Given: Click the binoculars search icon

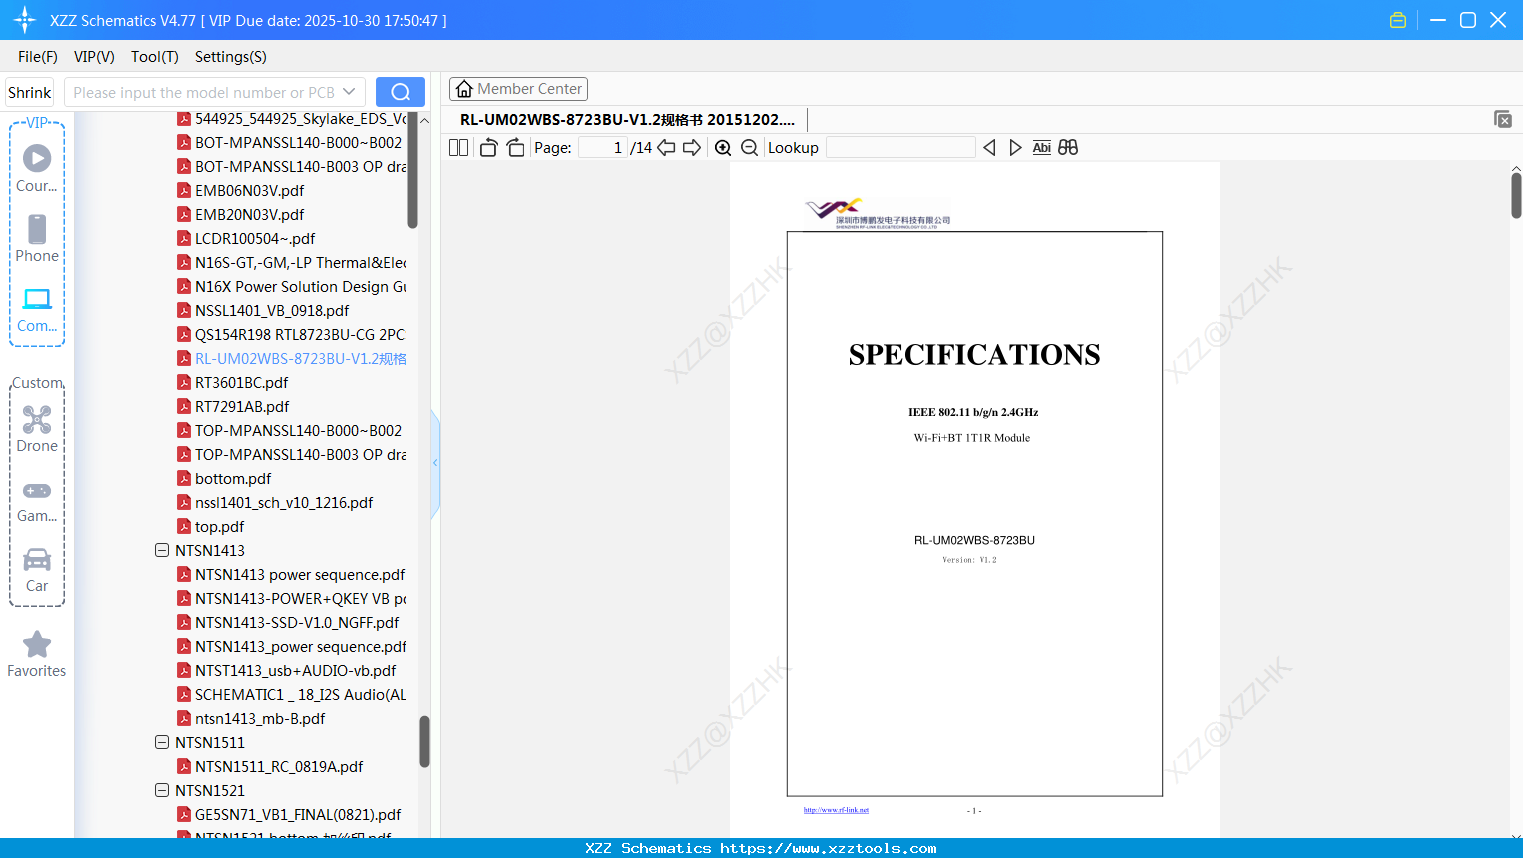Looking at the screenshot, I should click(1068, 148).
